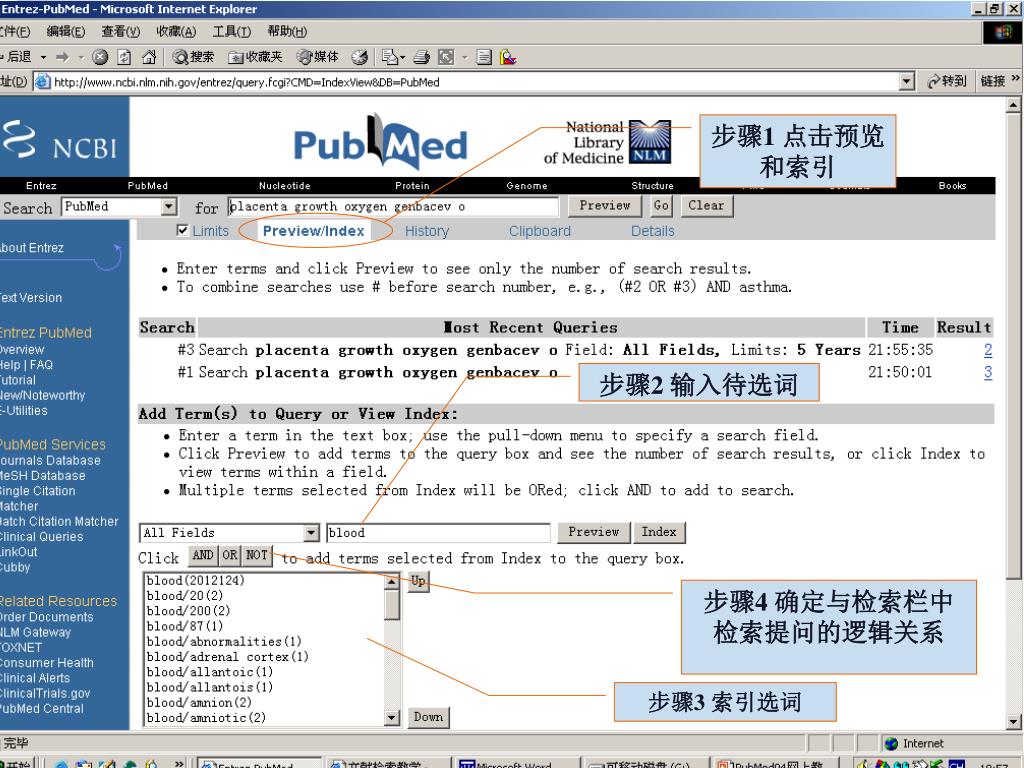Open the Nucleotide link in black bar
1024x768 pixels.
click(284, 185)
